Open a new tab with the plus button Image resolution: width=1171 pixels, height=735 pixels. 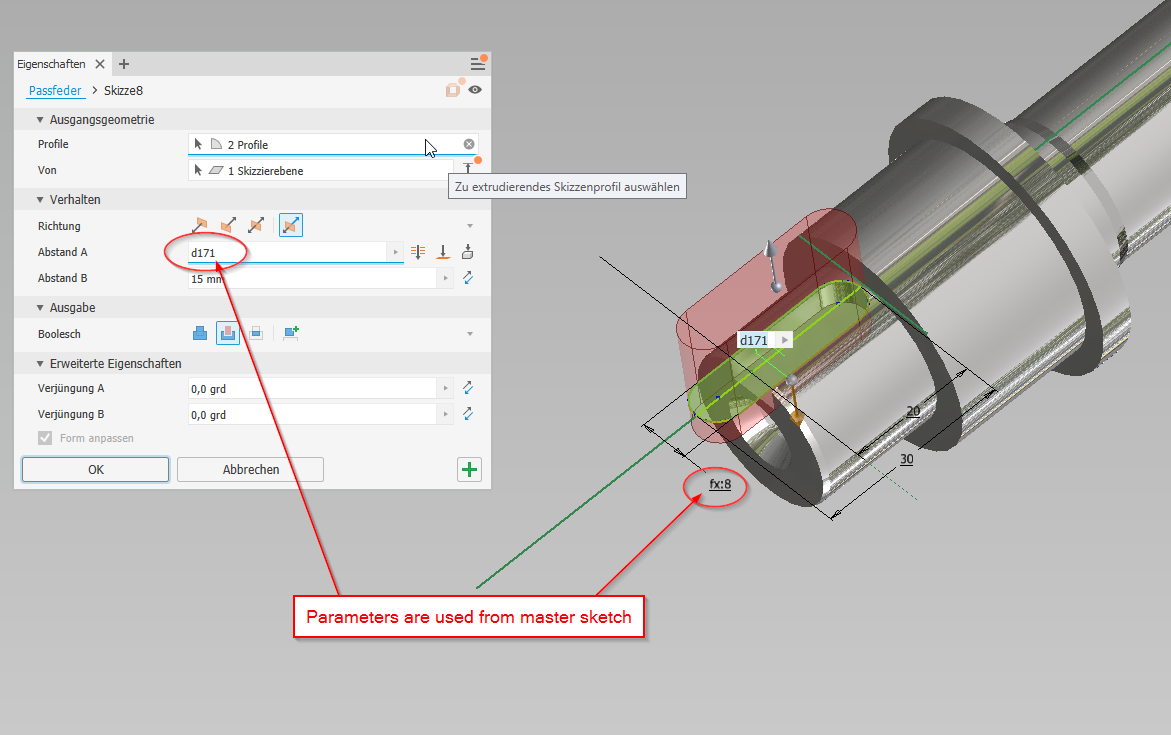(123, 63)
